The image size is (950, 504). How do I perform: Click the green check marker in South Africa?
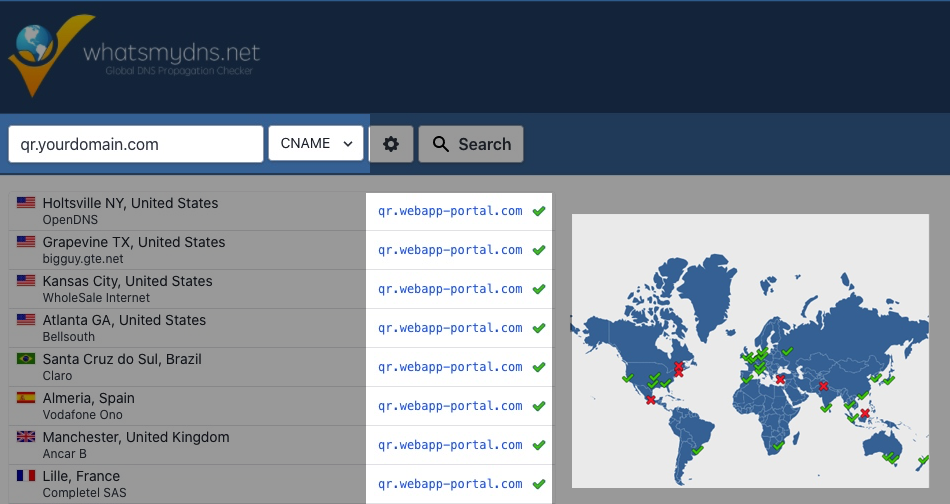(x=777, y=445)
